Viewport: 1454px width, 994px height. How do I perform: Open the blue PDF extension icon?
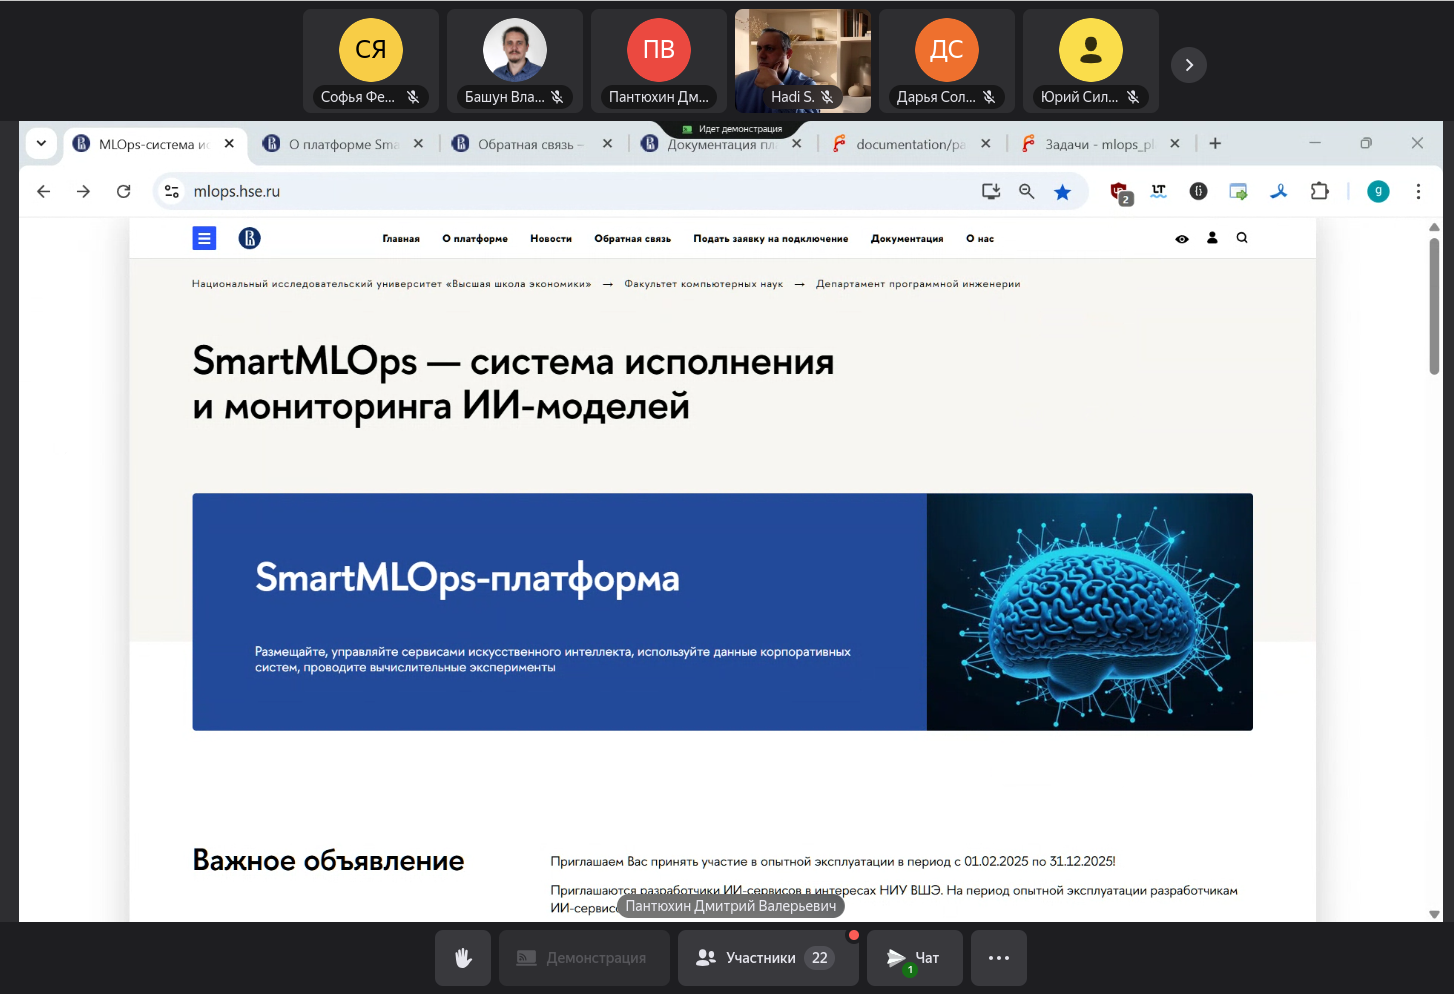coord(1278,191)
